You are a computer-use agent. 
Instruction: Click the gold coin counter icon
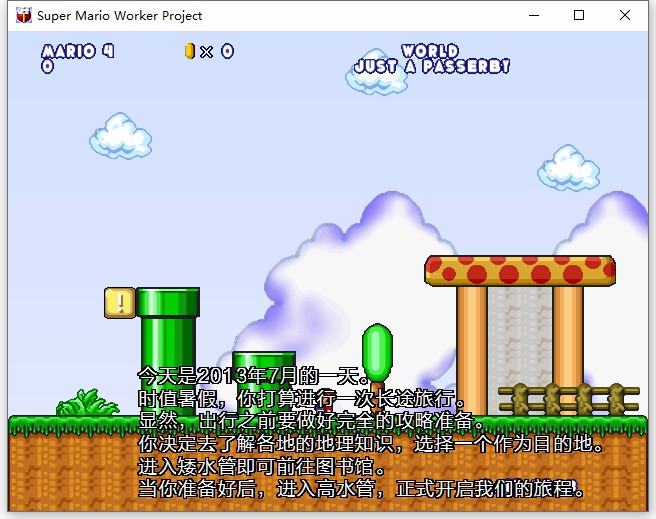tap(190, 51)
